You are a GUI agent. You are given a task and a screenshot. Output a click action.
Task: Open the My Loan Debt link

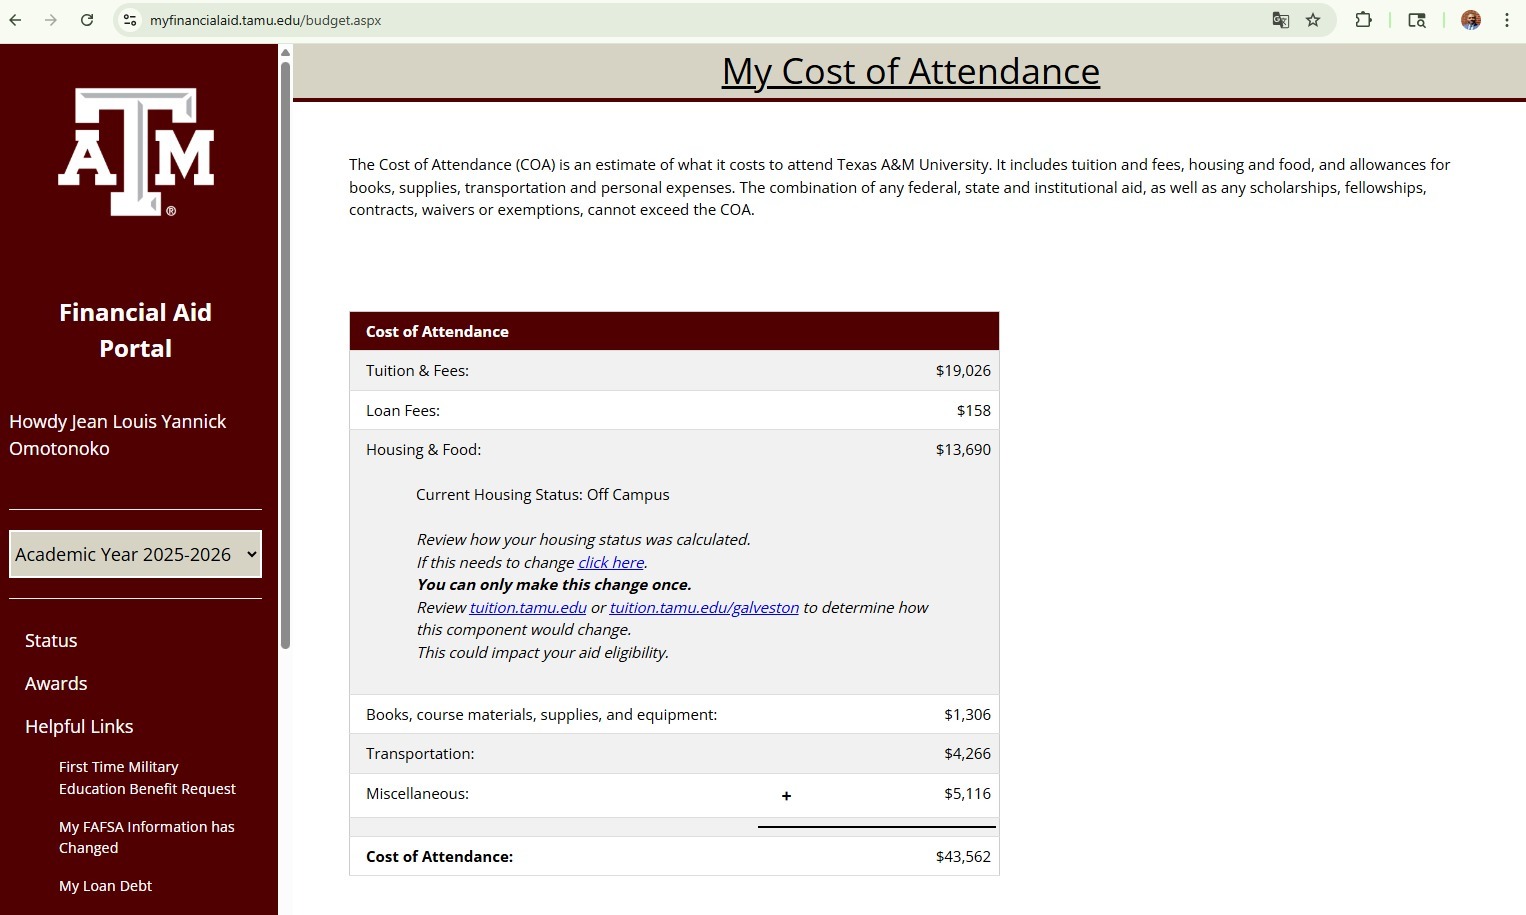[x=105, y=886]
